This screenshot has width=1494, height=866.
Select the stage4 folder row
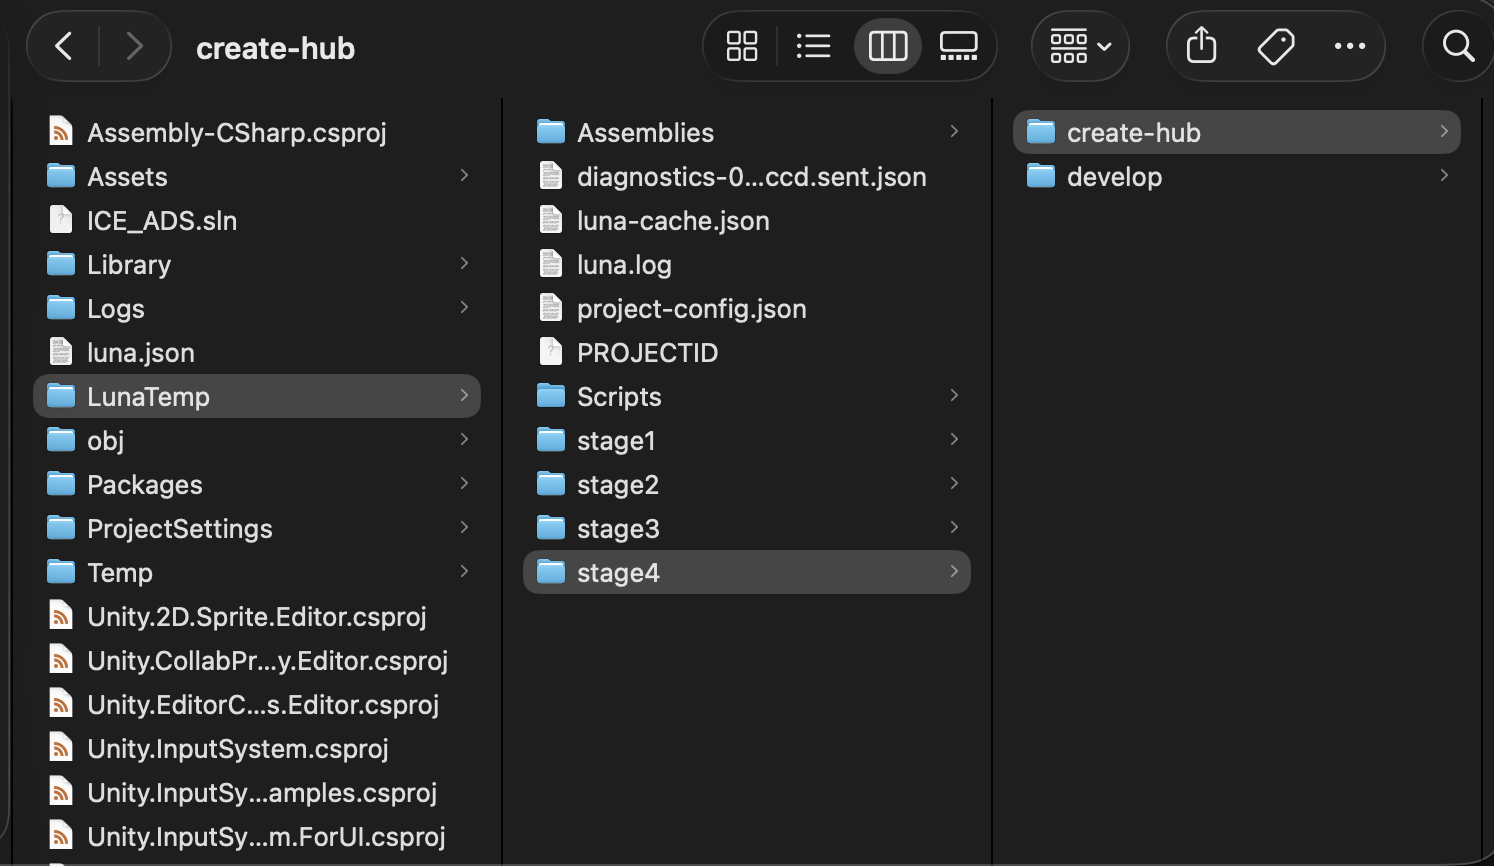click(x=747, y=572)
